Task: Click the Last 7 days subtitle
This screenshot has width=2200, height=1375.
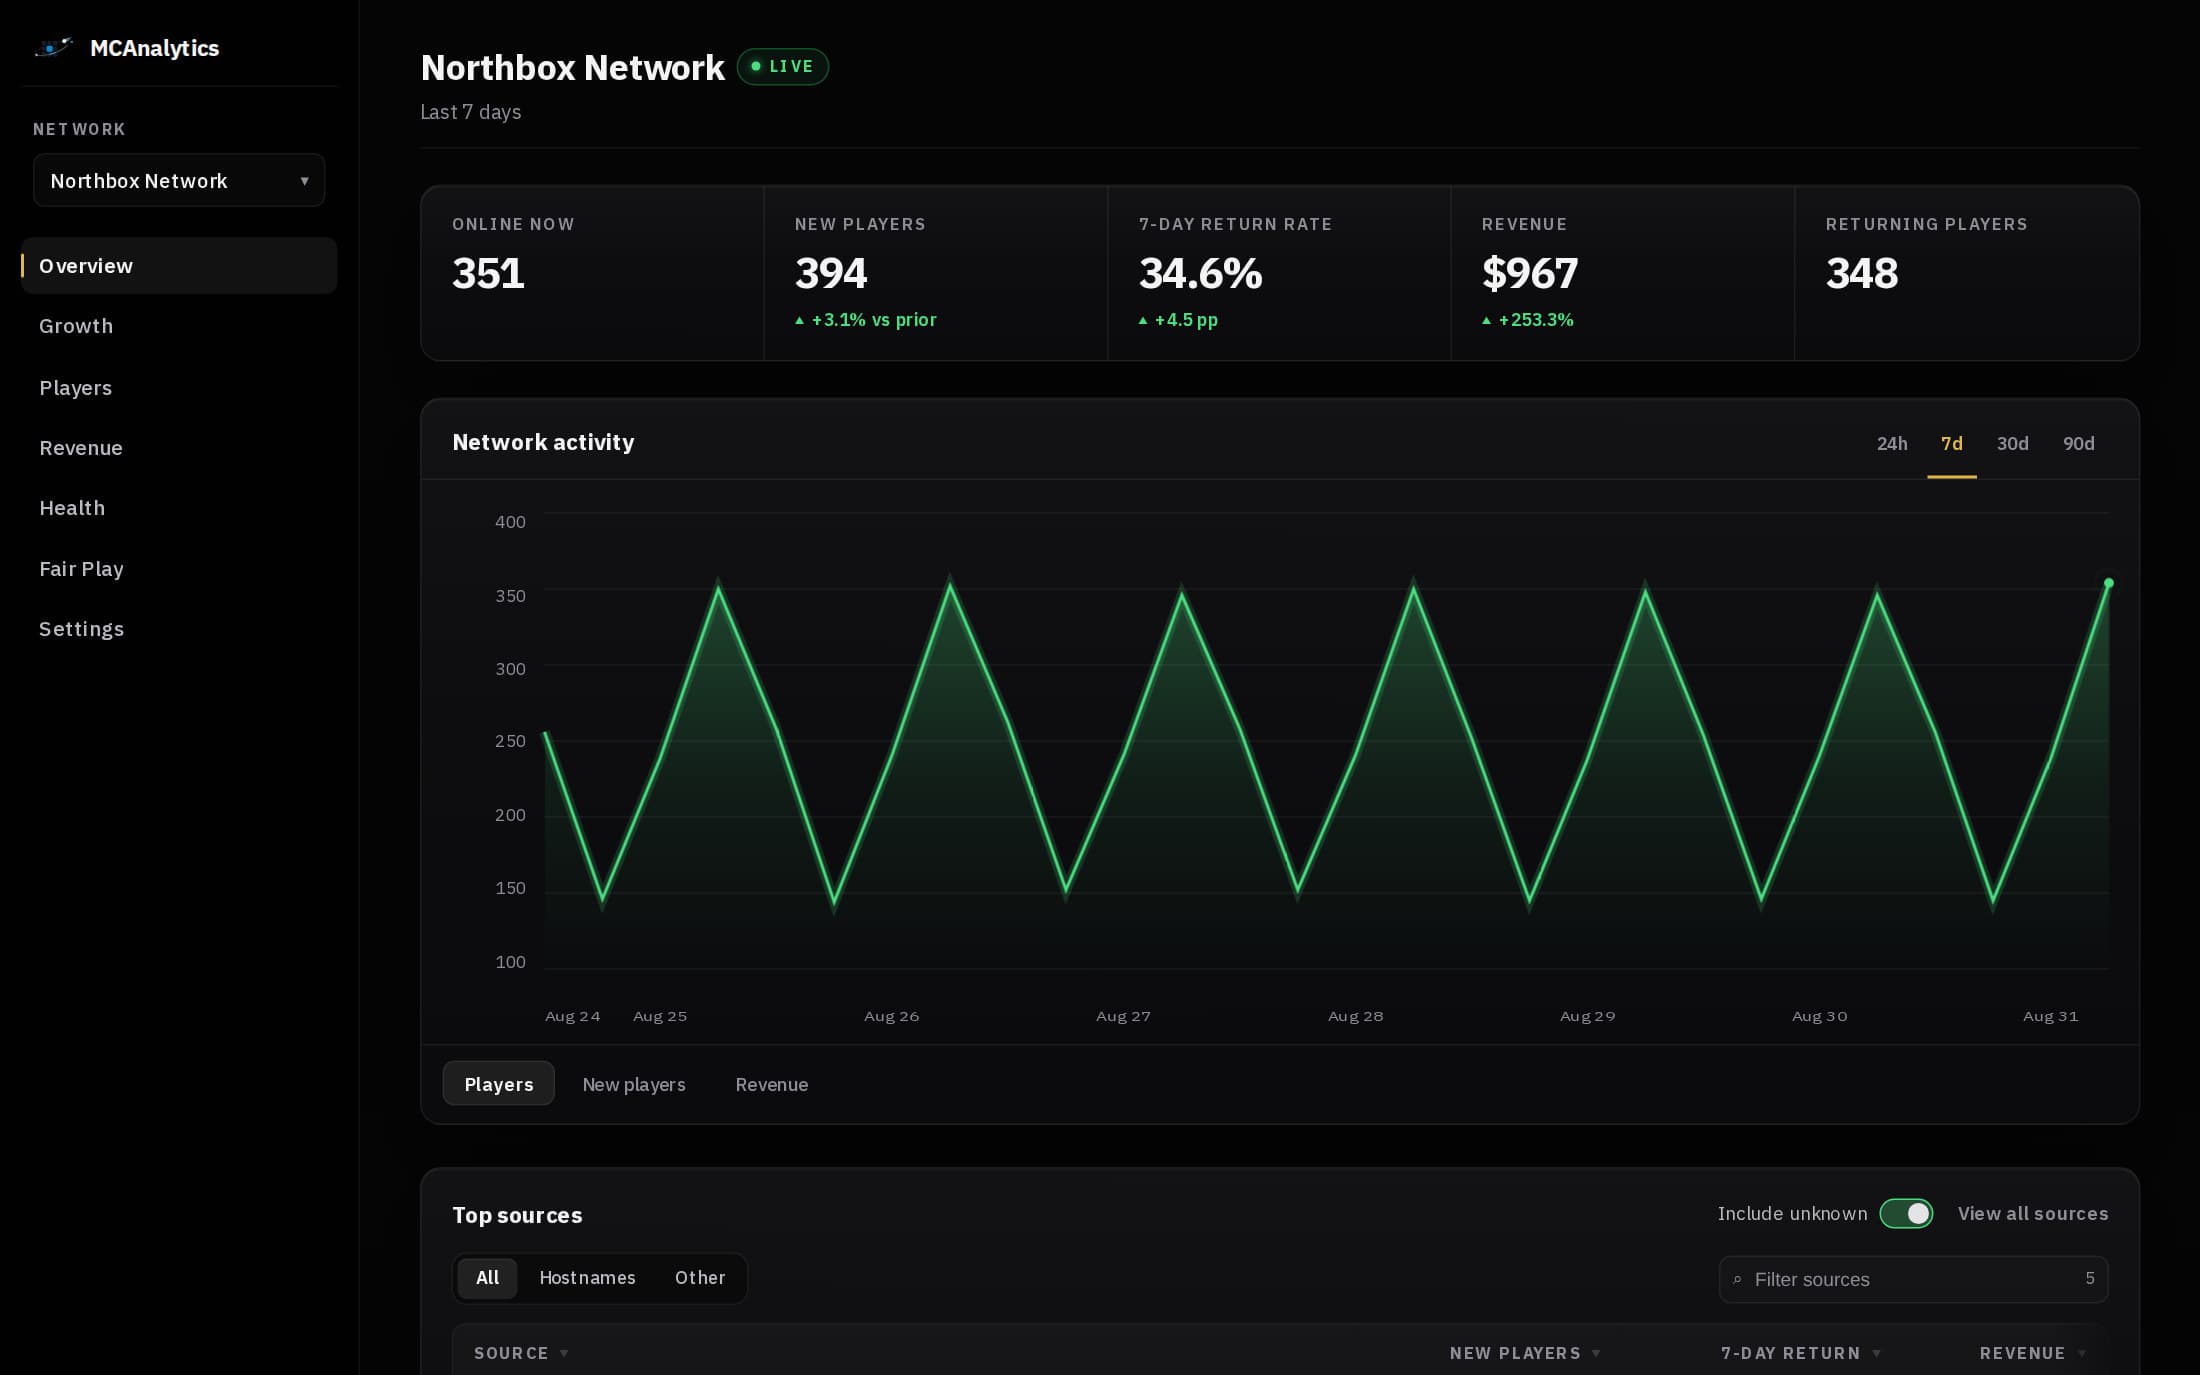Action: click(x=471, y=112)
